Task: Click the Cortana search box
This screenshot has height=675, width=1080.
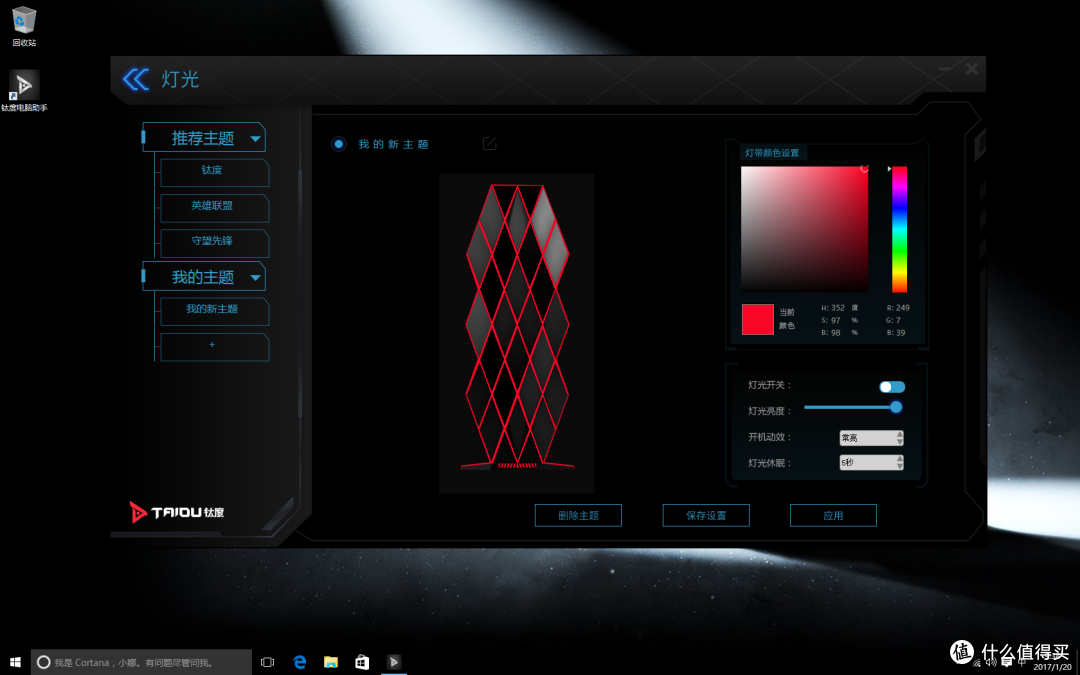Action: [x=141, y=662]
